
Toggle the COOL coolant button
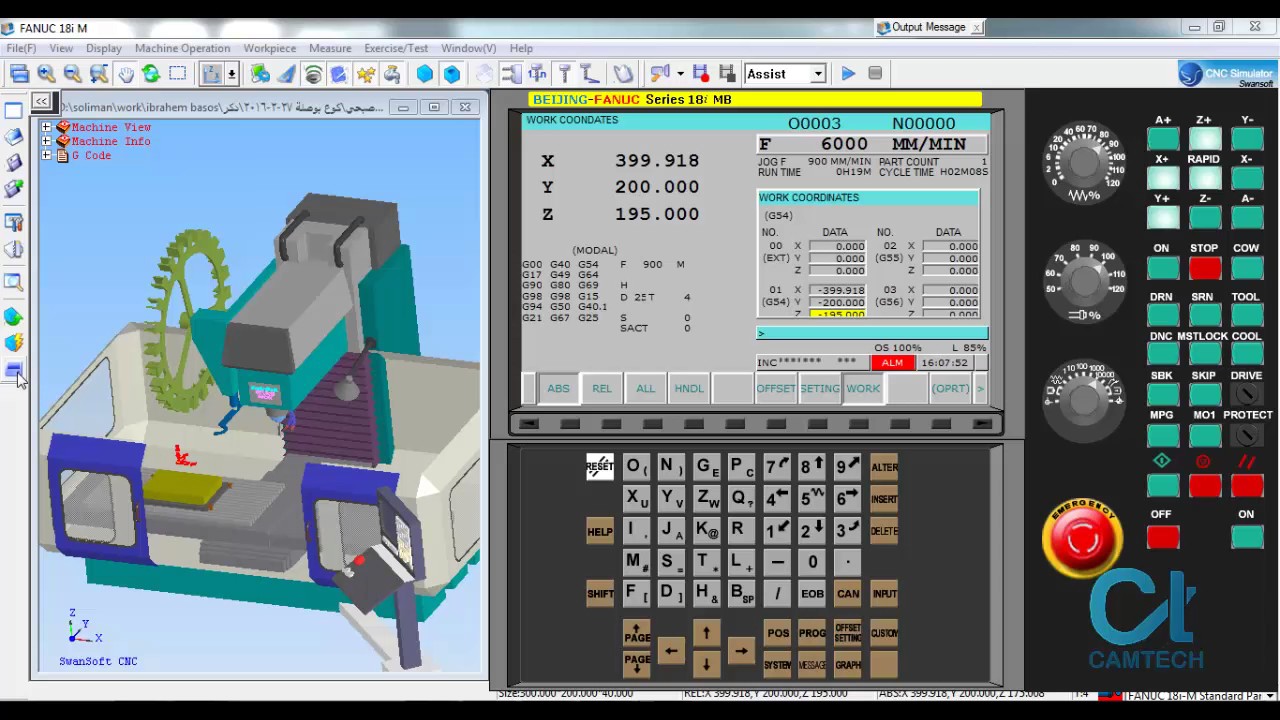(x=1246, y=356)
